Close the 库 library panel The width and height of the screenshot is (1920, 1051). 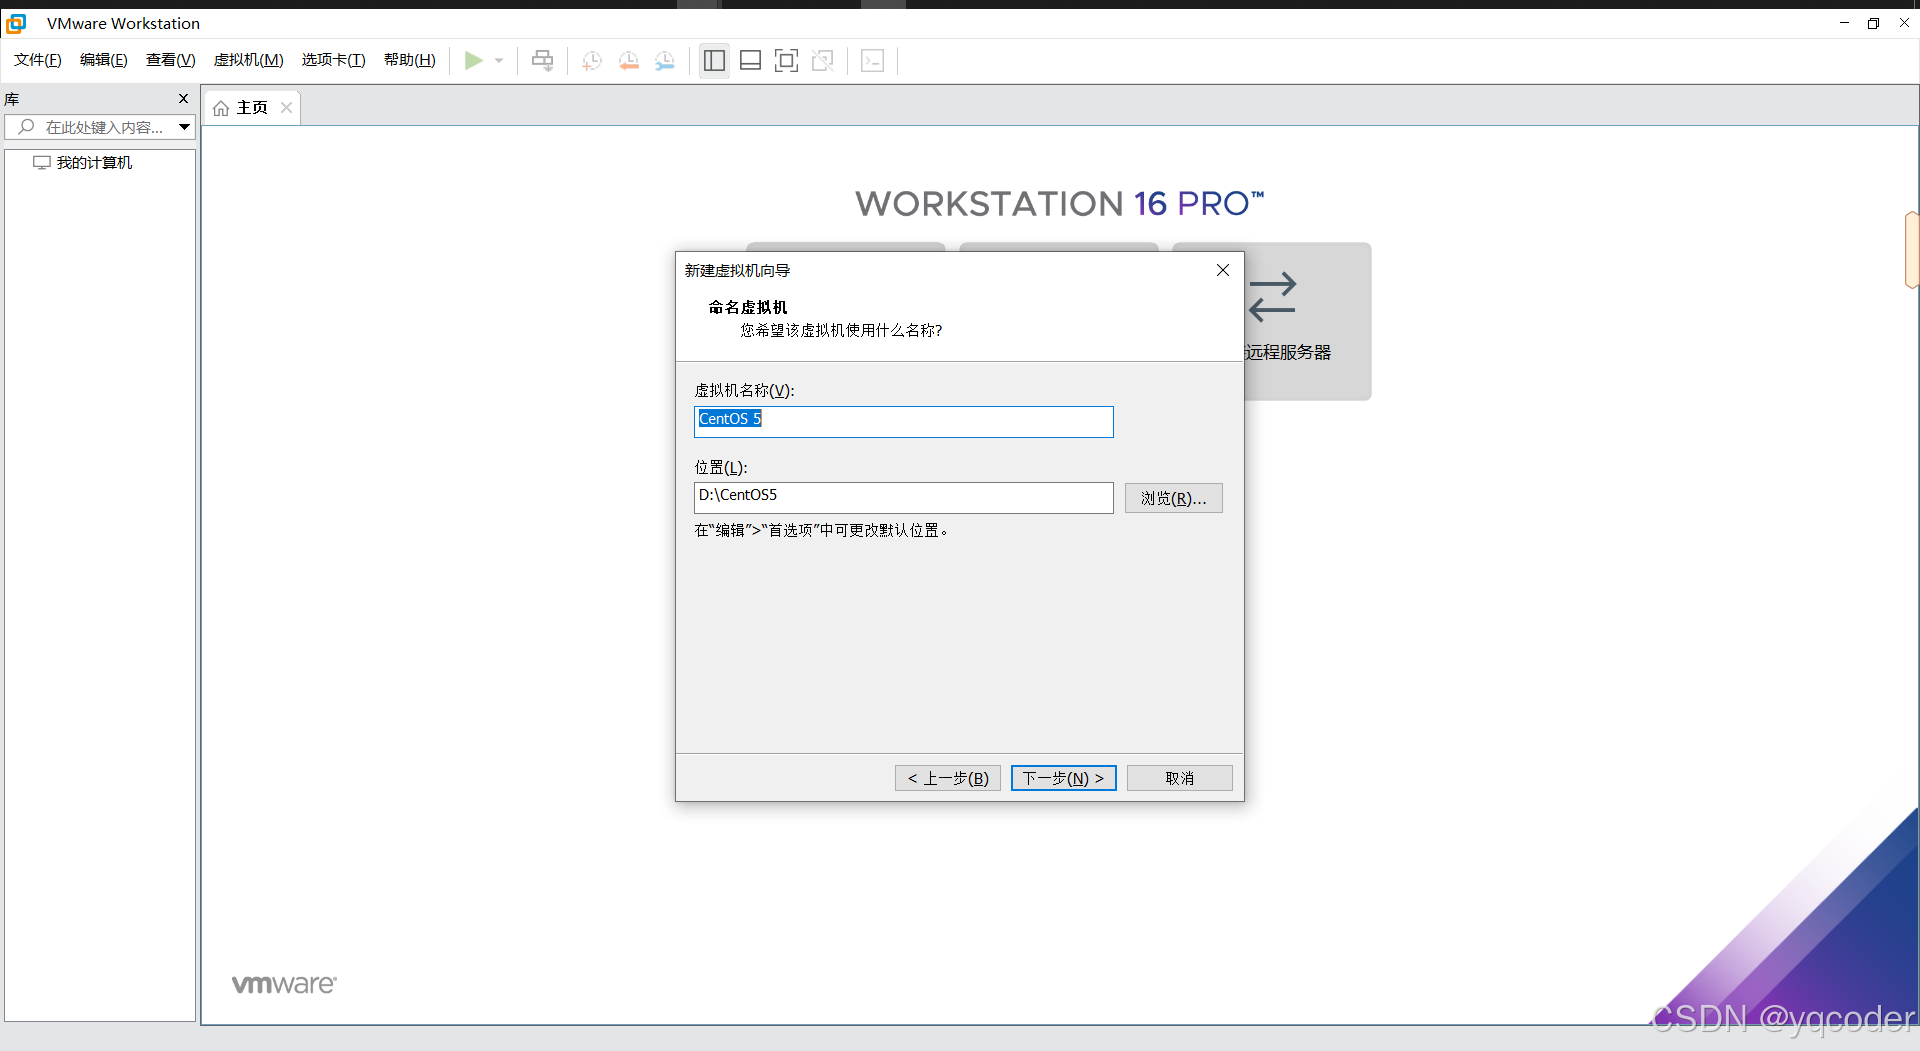pos(183,98)
